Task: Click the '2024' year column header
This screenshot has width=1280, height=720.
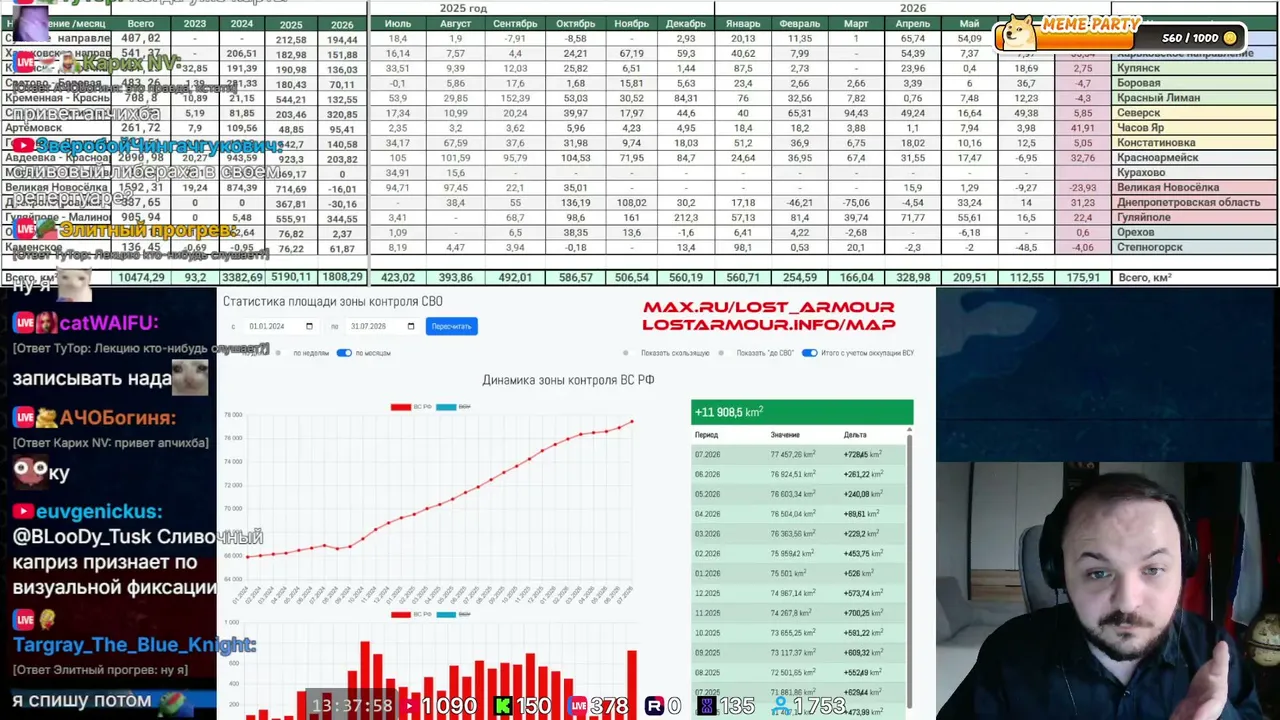Action: [242, 24]
